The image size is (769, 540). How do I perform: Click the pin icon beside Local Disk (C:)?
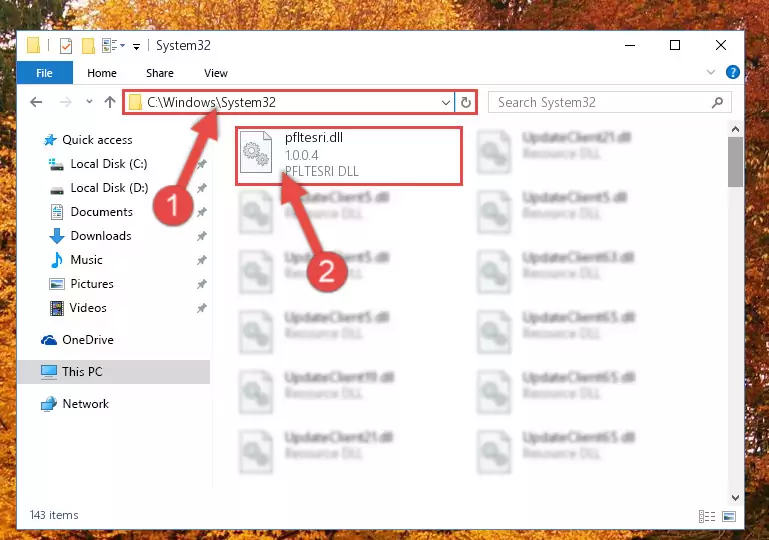click(x=202, y=164)
